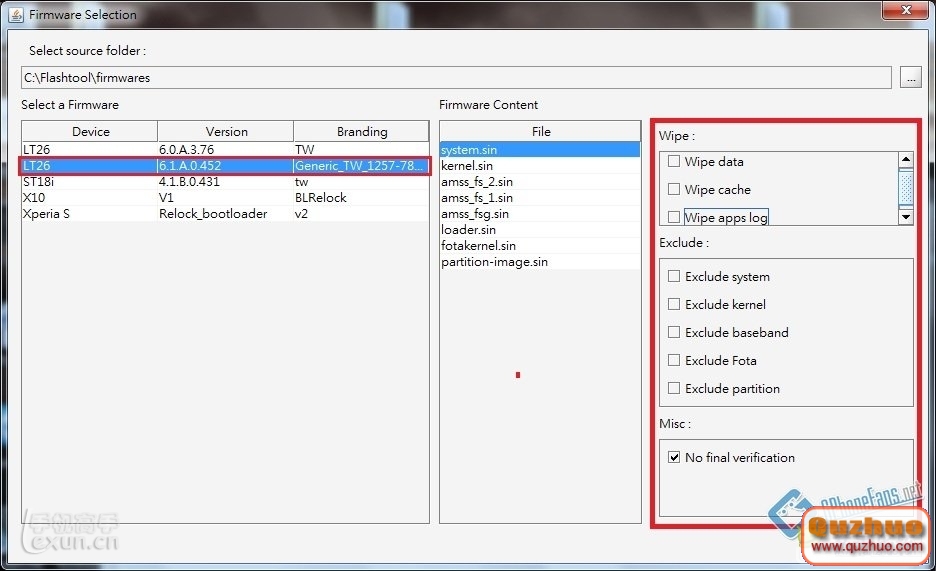Close the Firmware Selection window
The height and width of the screenshot is (571, 936).
[x=906, y=10]
